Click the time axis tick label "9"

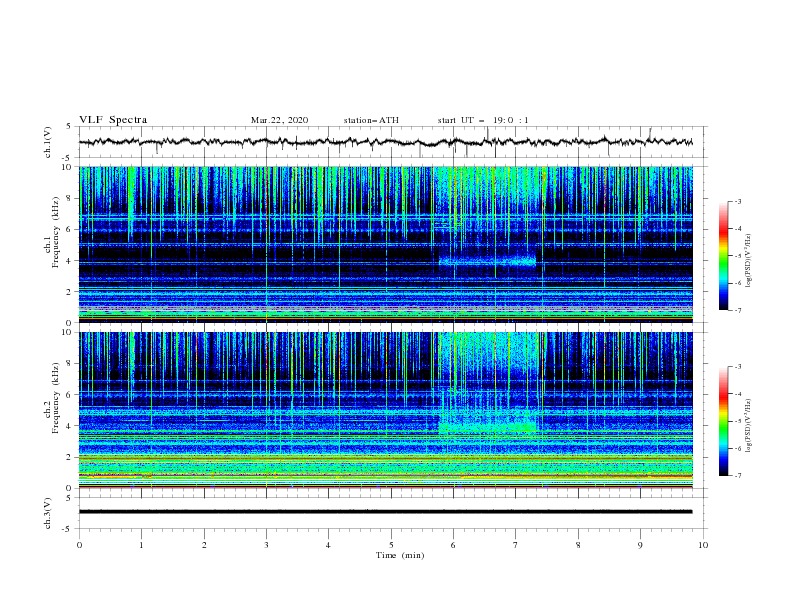pyautogui.click(x=640, y=545)
